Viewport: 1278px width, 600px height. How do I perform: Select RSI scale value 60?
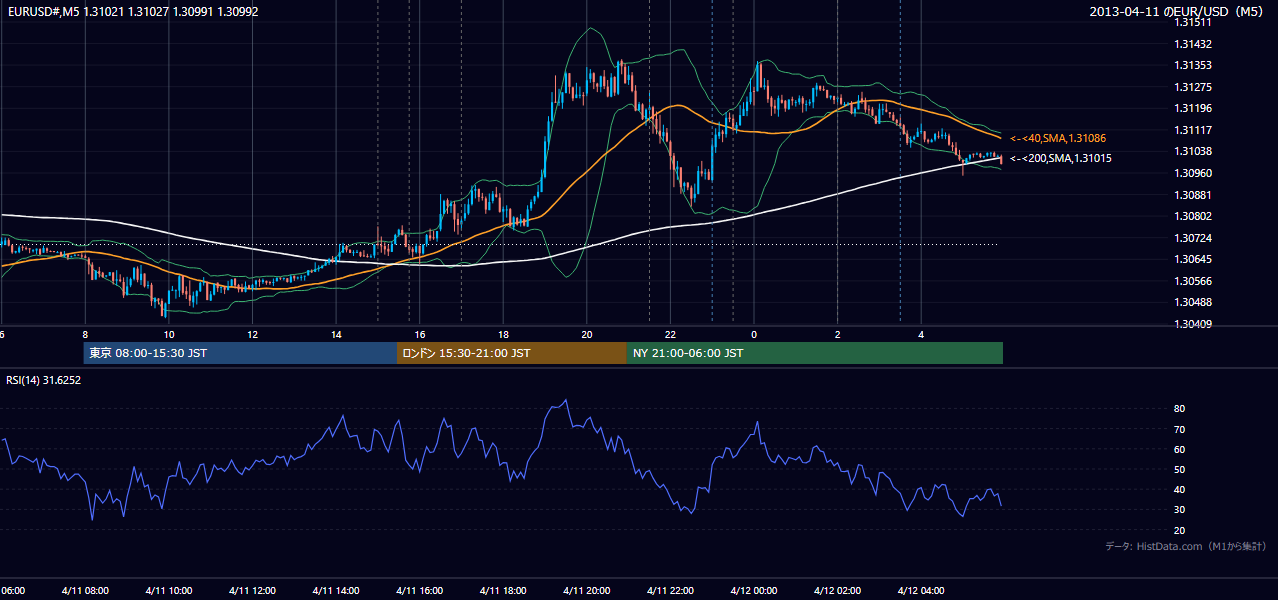[x=1179, y=449]
